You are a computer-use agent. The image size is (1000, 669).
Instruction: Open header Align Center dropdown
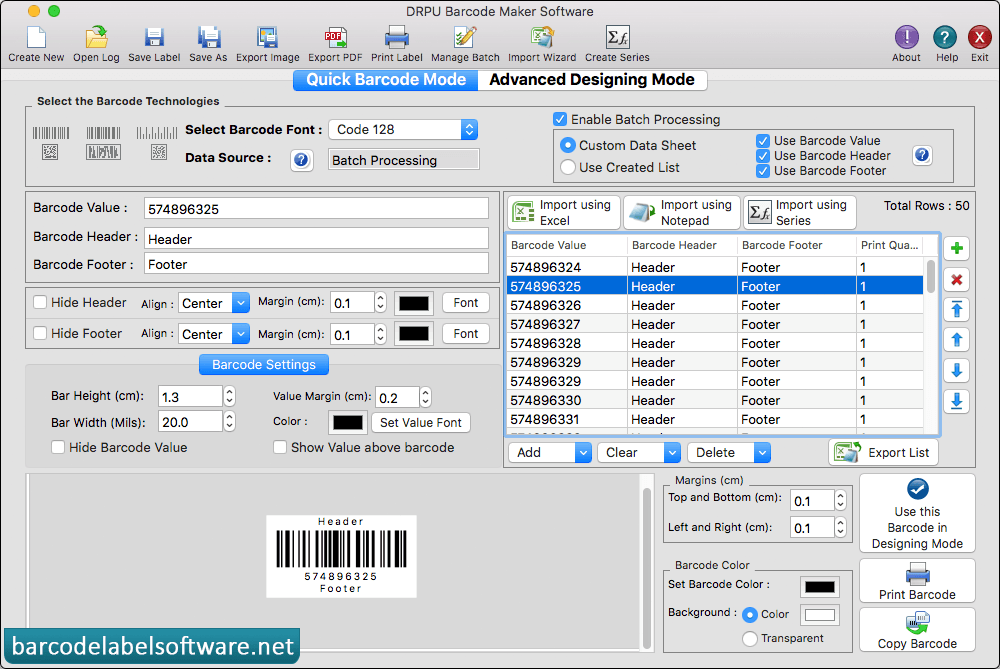click(x=214, y=303)
